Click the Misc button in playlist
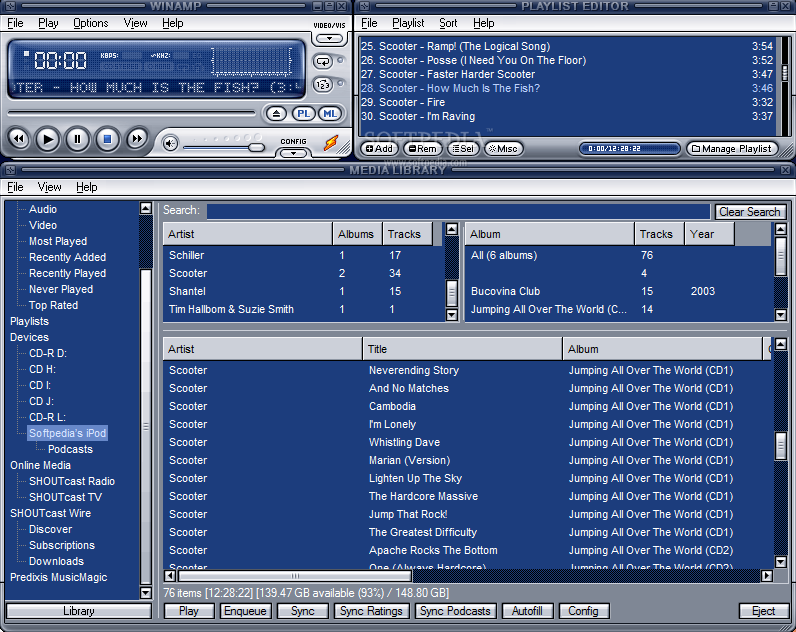The height and width of the screenshot is (632, 796). [503, 149]
